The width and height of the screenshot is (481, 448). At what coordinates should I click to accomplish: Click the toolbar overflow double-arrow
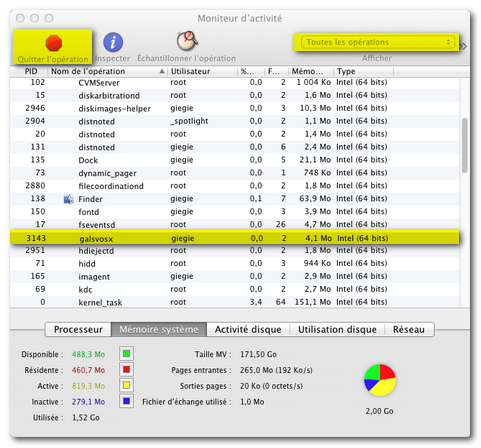point(464,46)
